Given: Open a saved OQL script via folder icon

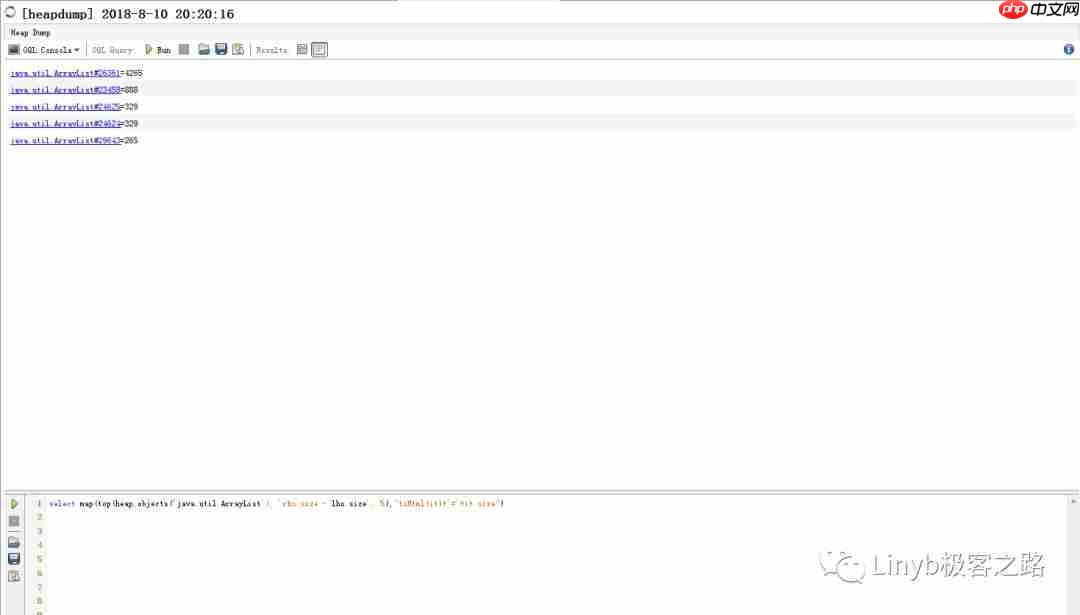Looking at the screenshot, I should pyautogui.click(x=202, y=49).
